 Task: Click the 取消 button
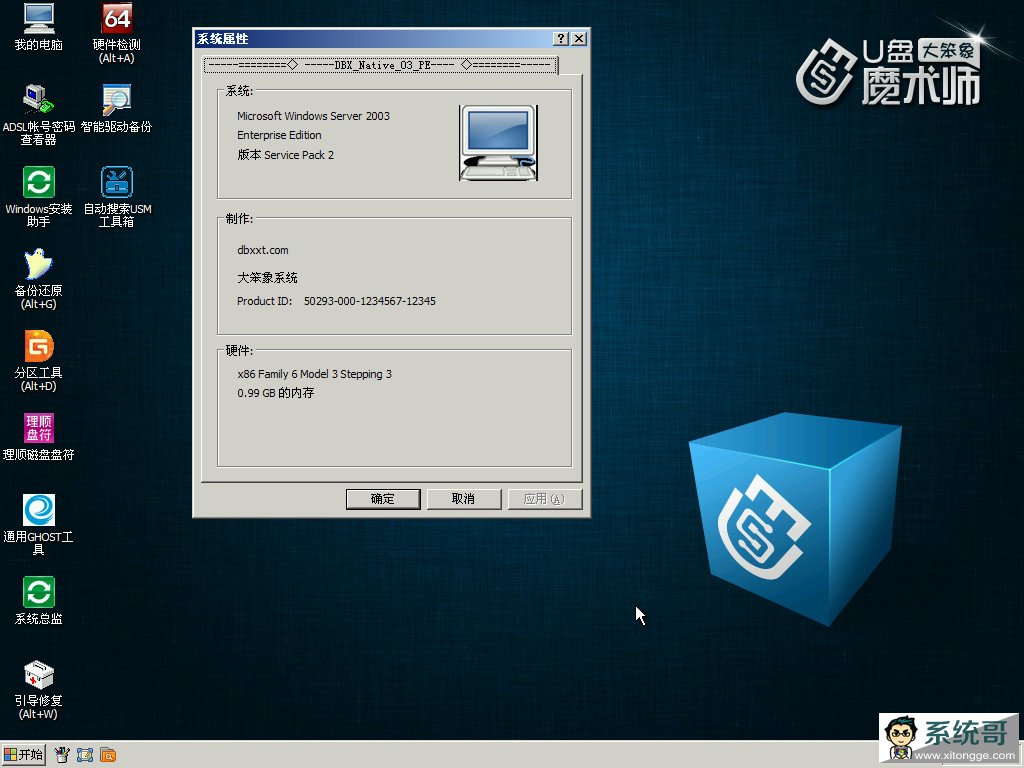click(x=464, y=499)
